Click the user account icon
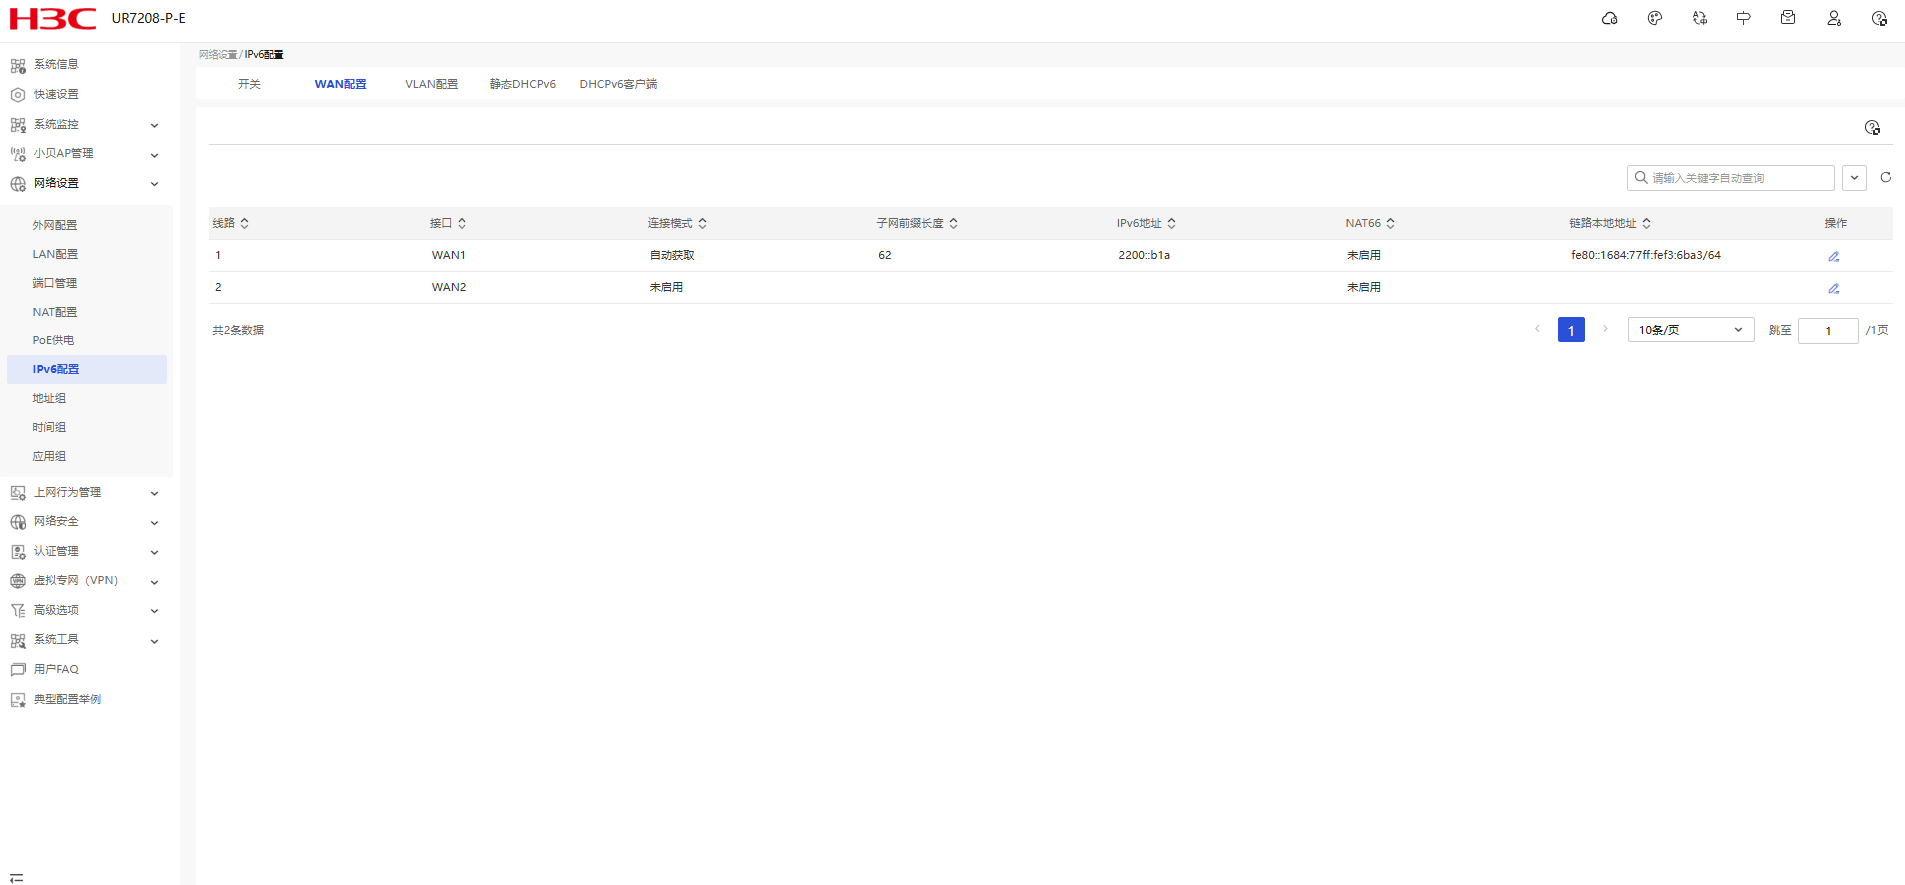The width and height of the screenshot is (1905, 885). click(1833, 18)
